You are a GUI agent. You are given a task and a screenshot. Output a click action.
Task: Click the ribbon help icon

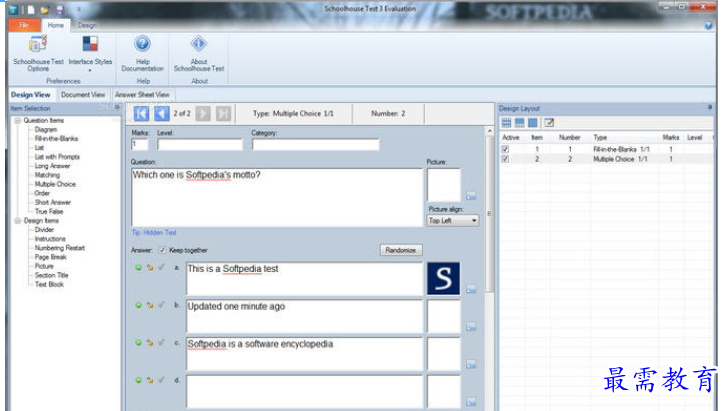pyautogui.click(x=709, y=25)
